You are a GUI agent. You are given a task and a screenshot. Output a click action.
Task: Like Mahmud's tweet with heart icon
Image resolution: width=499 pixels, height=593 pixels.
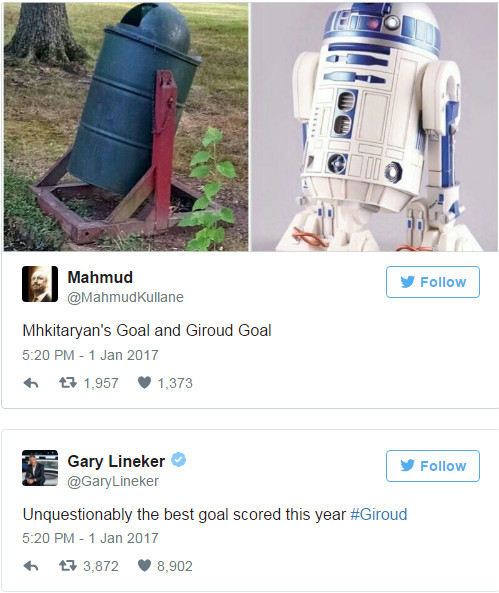click(x=145, y=383)
